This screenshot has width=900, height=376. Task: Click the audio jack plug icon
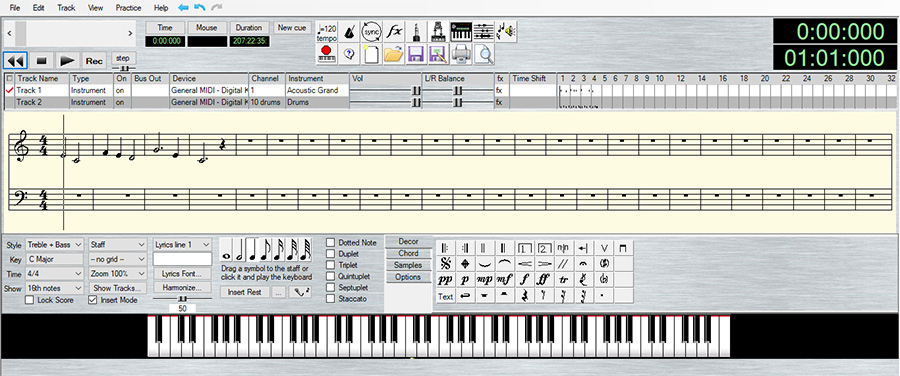coord(416,33)
